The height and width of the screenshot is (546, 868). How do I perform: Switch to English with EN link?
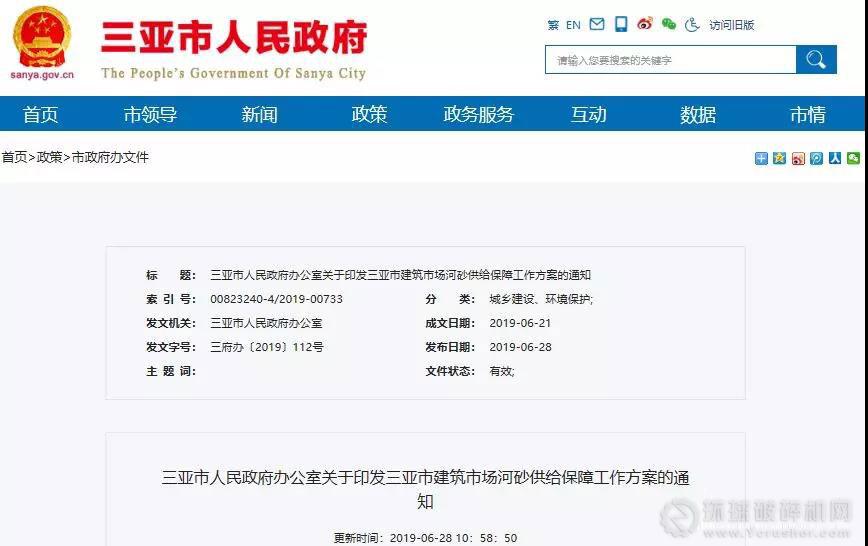573,25
